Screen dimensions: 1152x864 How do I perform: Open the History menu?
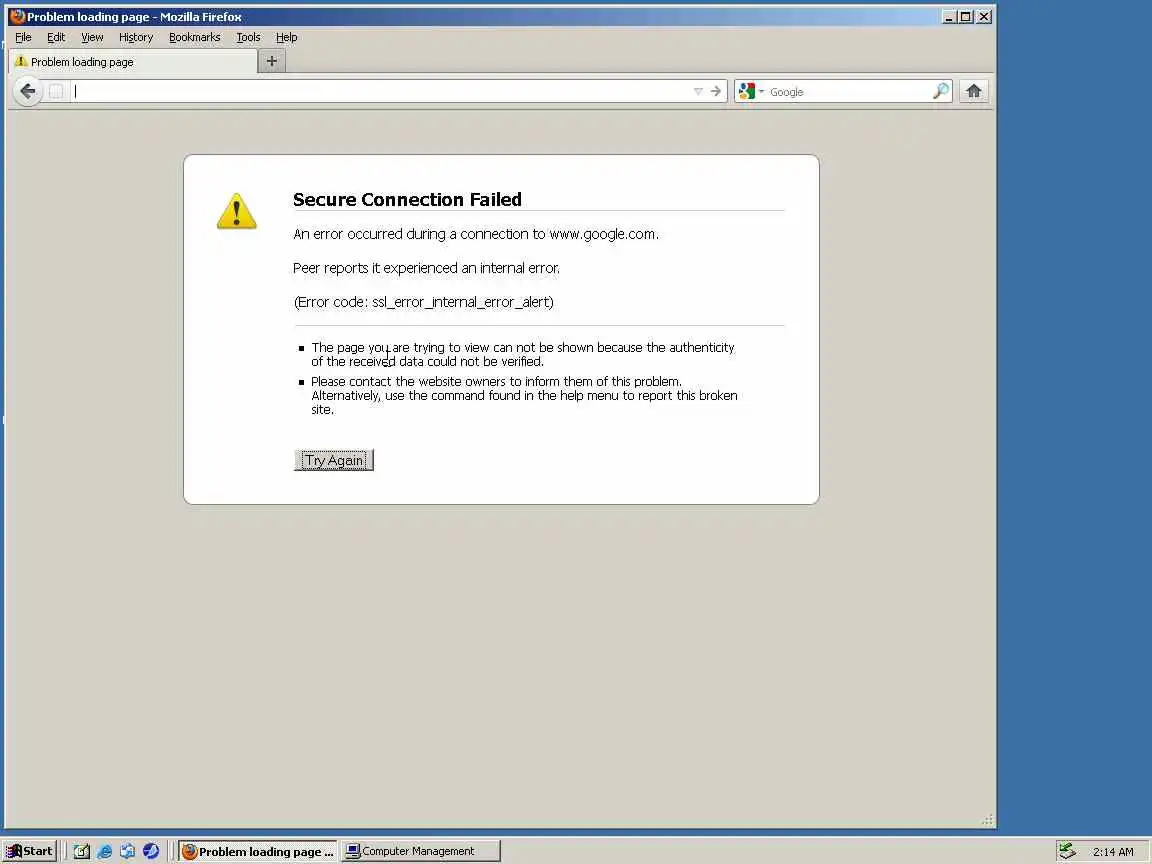(136, 37)
